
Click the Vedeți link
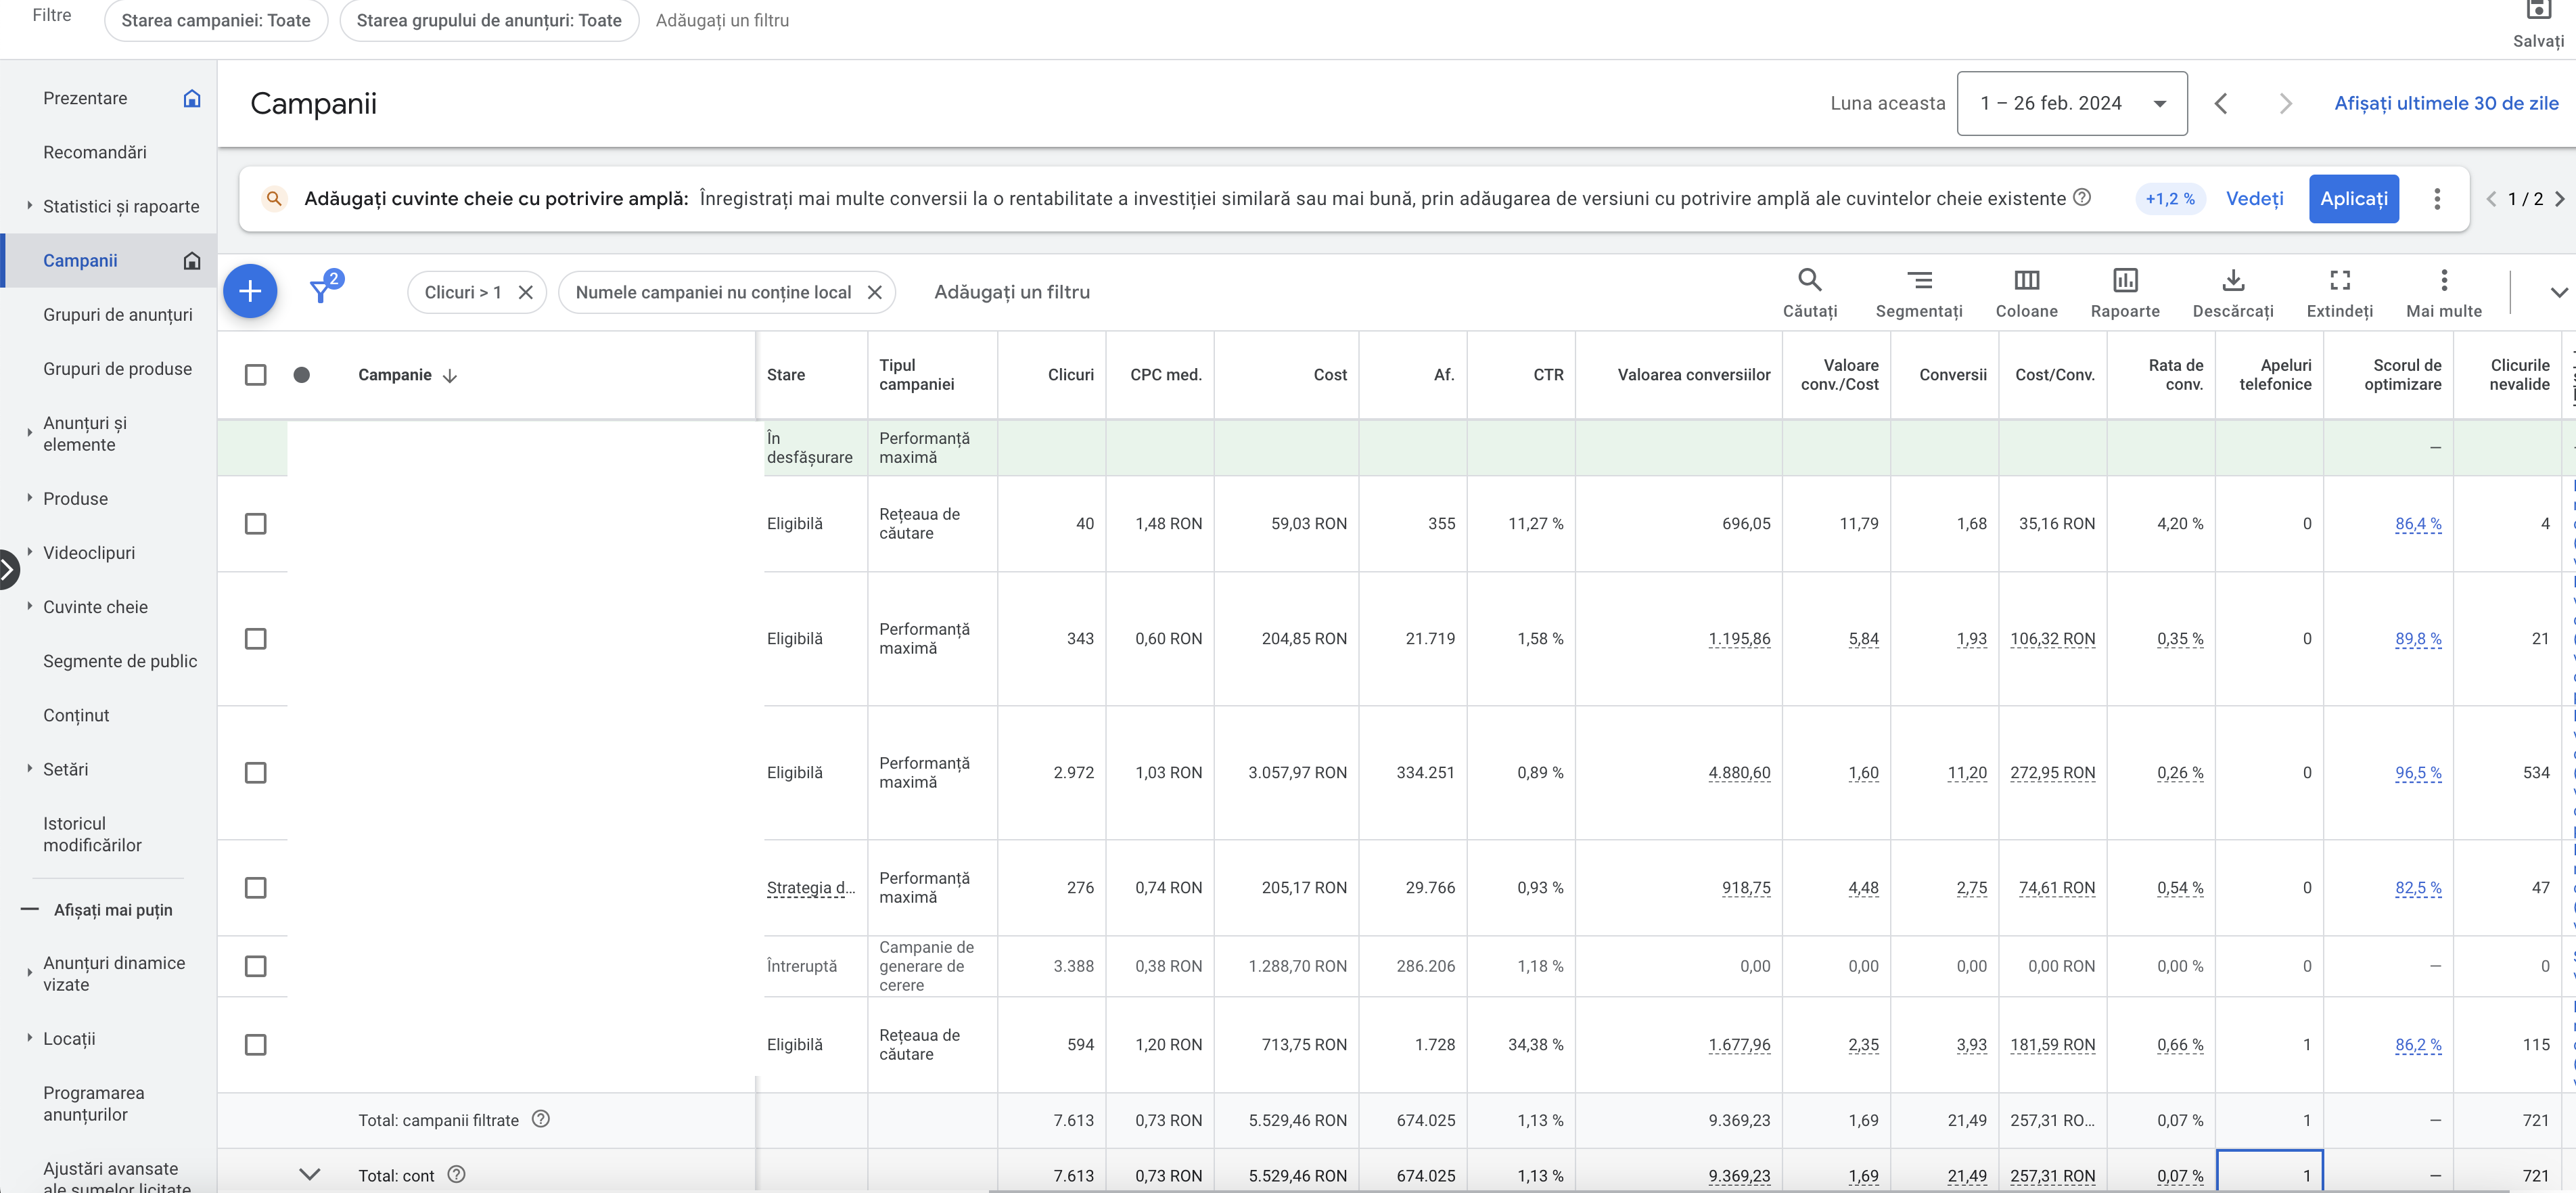pos(2254,198)
